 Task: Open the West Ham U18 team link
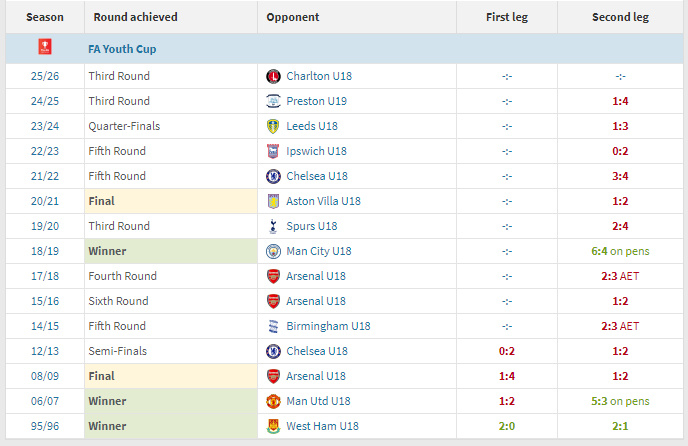click(x=321, y=426)
